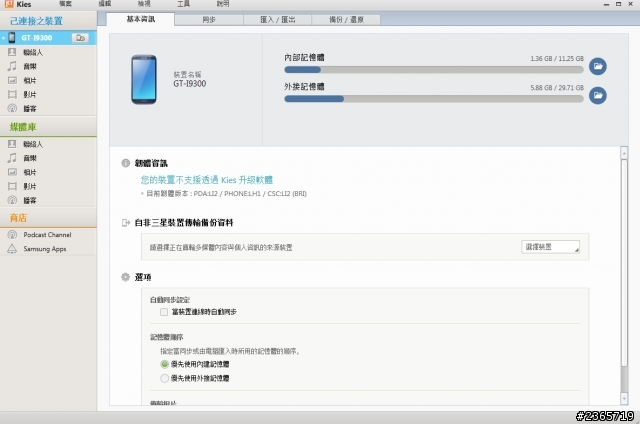Open 聯絡人 contacts under the GT-I9300 device

click(x=33, y=52)
